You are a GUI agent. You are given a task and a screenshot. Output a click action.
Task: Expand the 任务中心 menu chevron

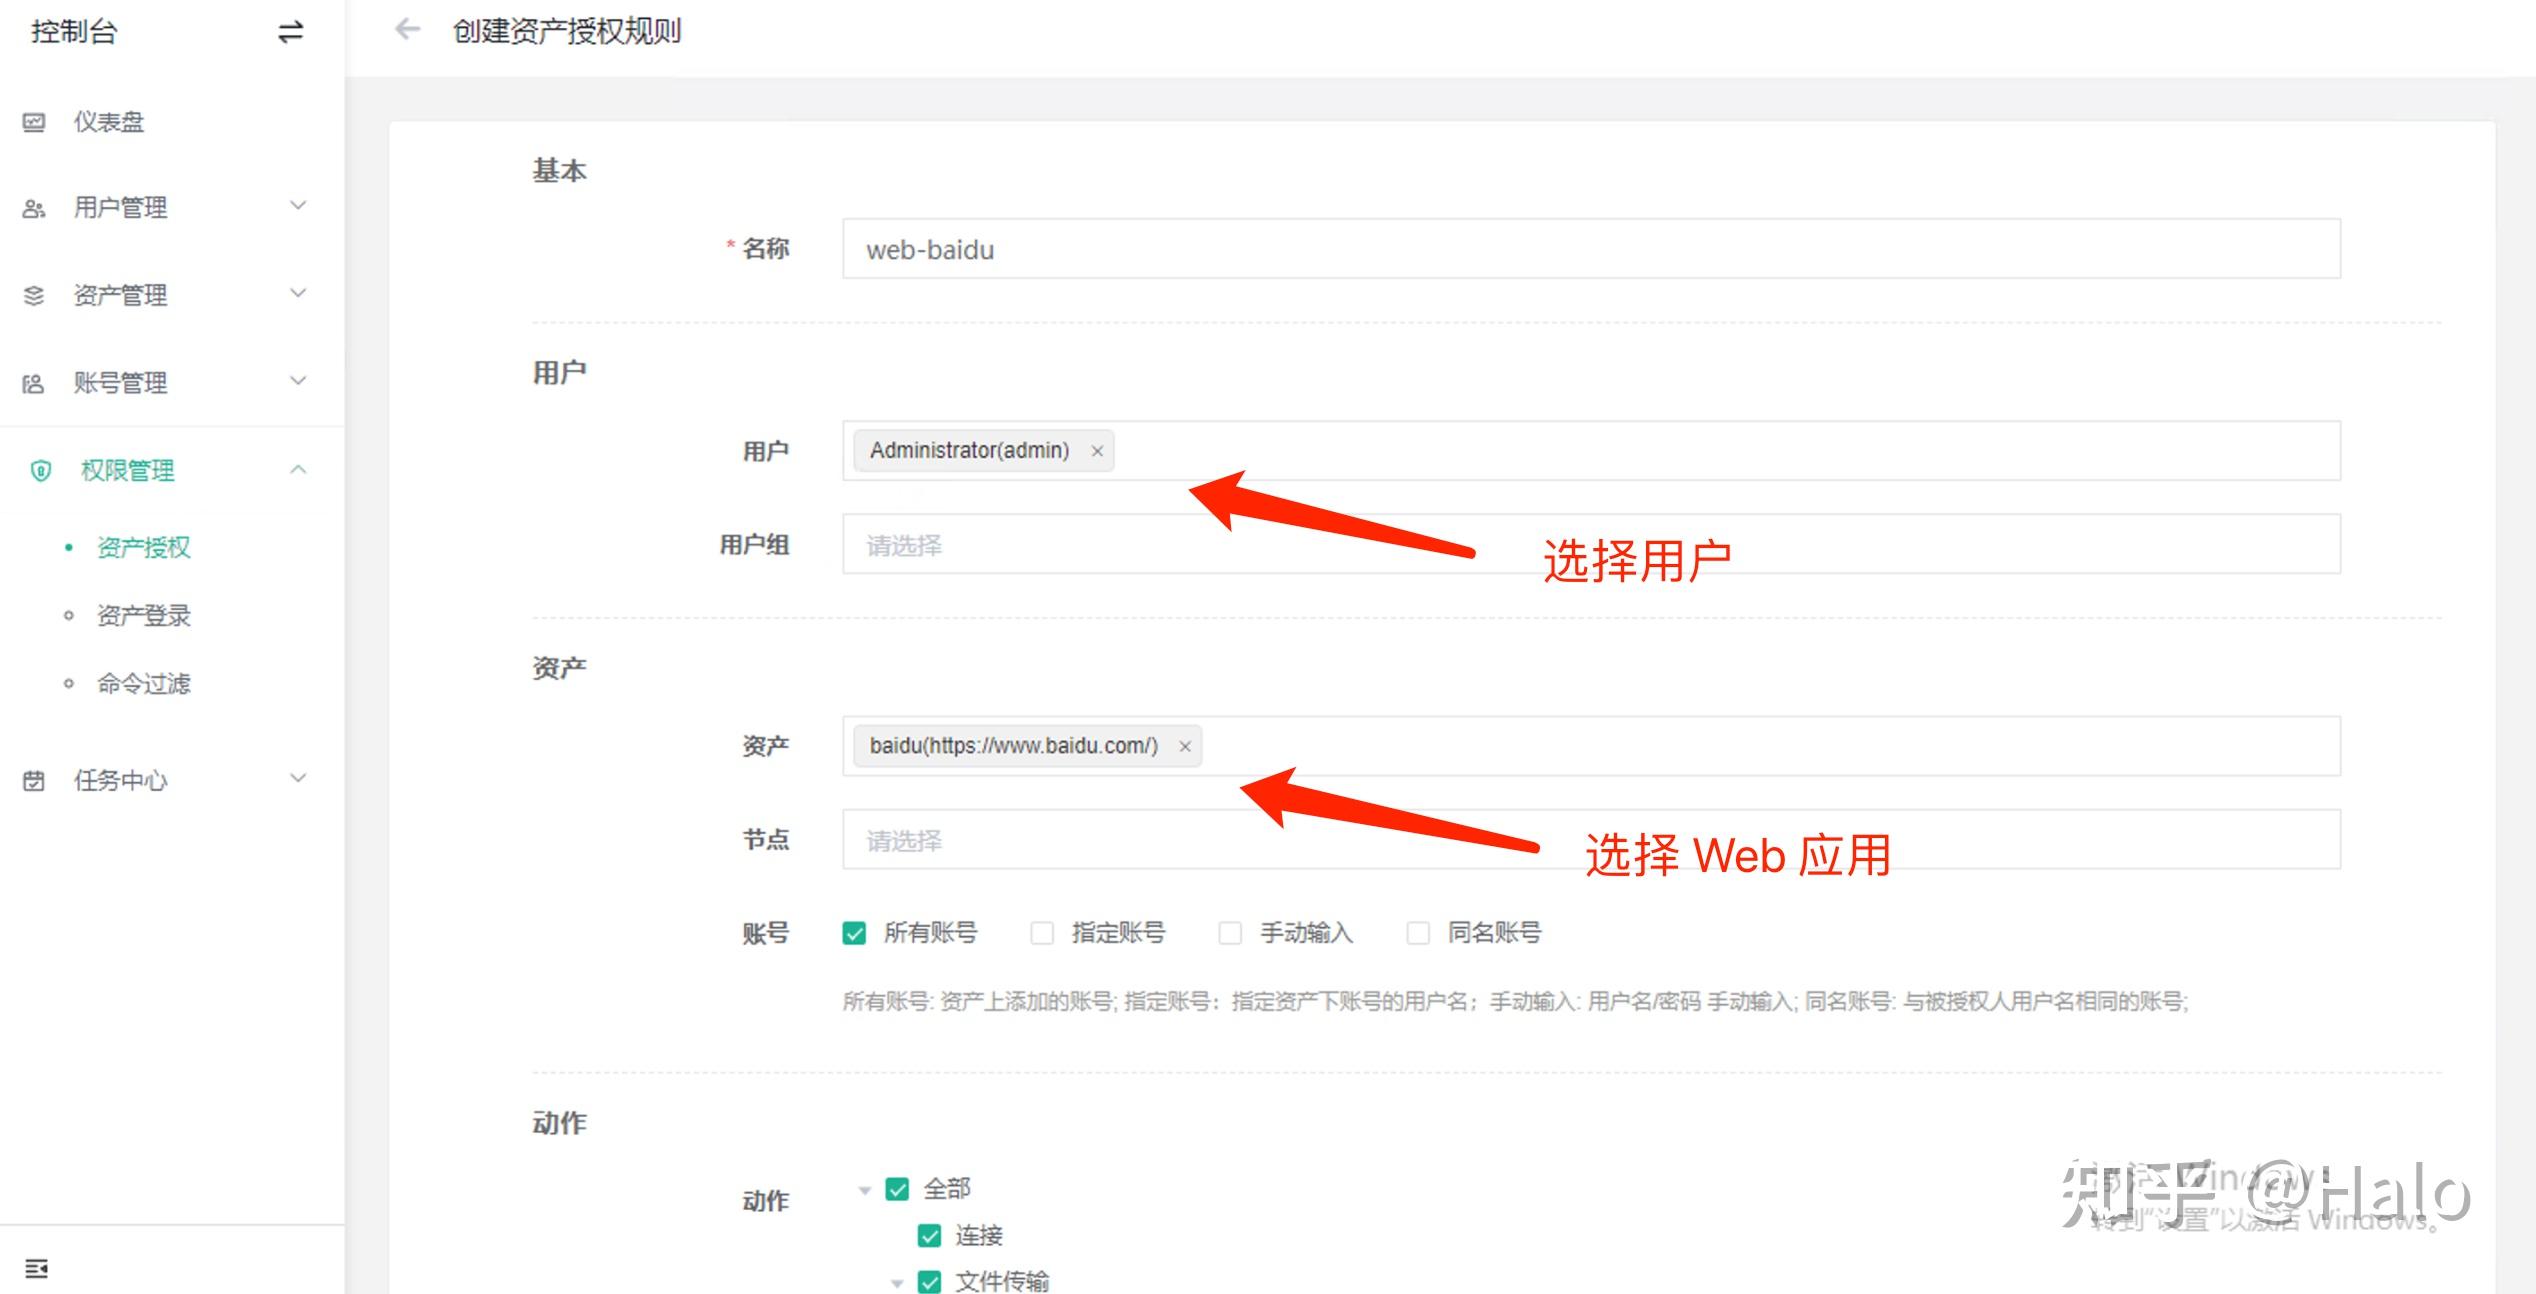pyautogui.click(x=298, y=778)
